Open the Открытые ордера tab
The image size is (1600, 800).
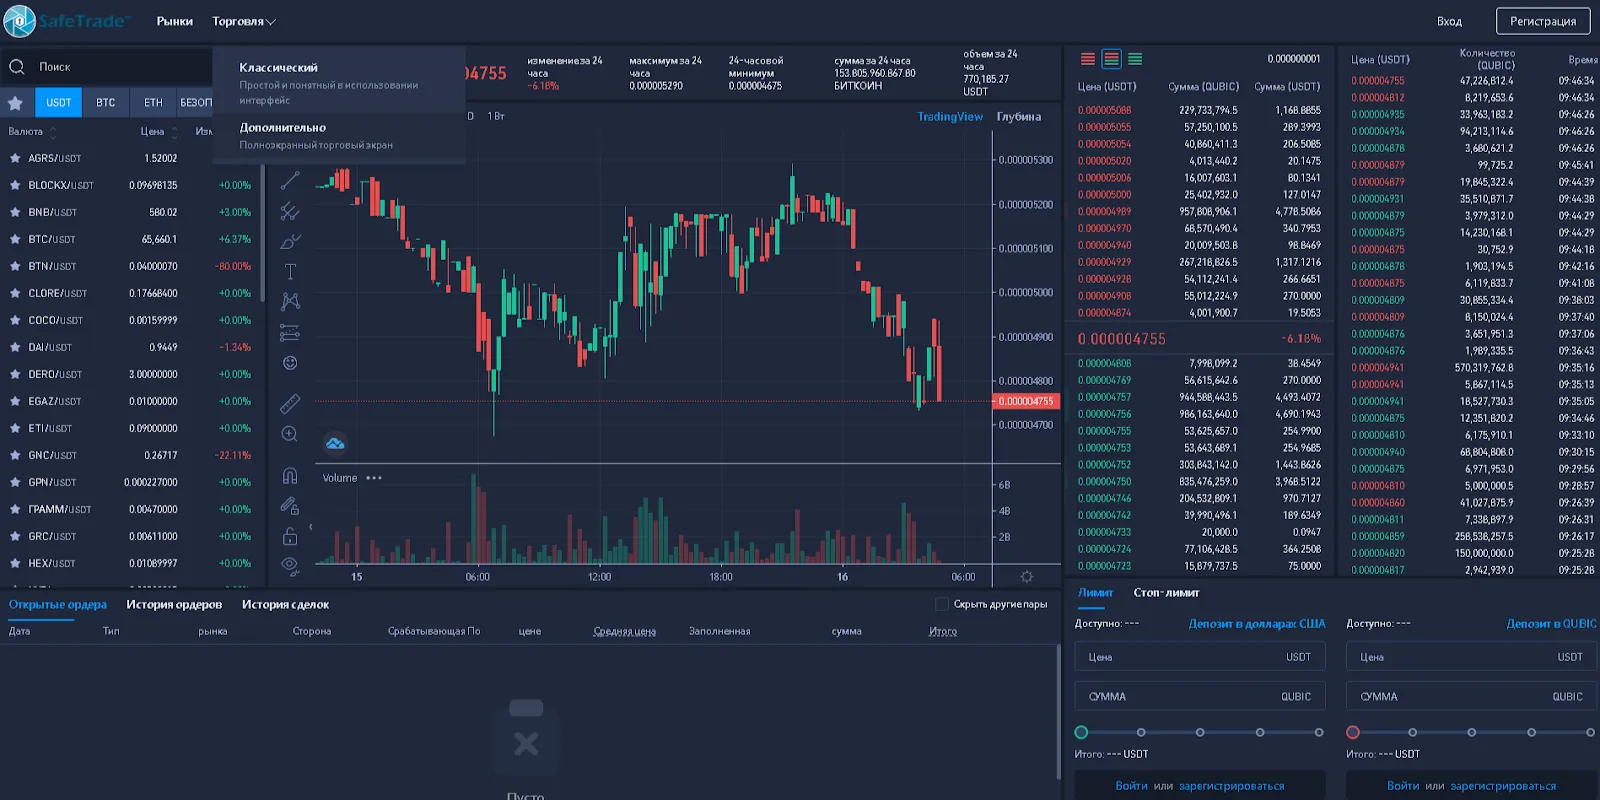pyautogui.click(x=58, y=604)
